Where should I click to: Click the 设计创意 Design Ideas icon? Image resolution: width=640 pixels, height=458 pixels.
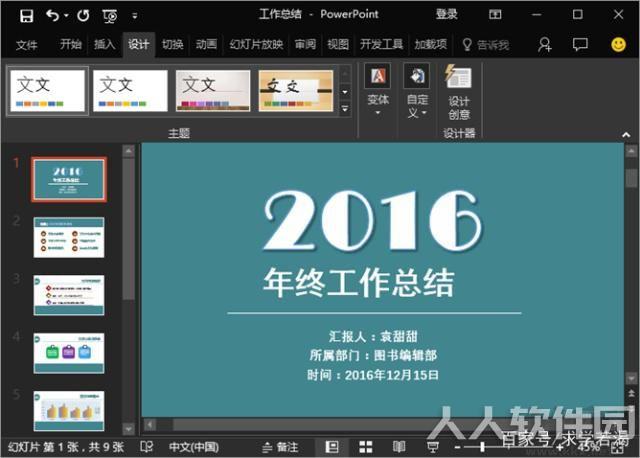pos(459,92)
